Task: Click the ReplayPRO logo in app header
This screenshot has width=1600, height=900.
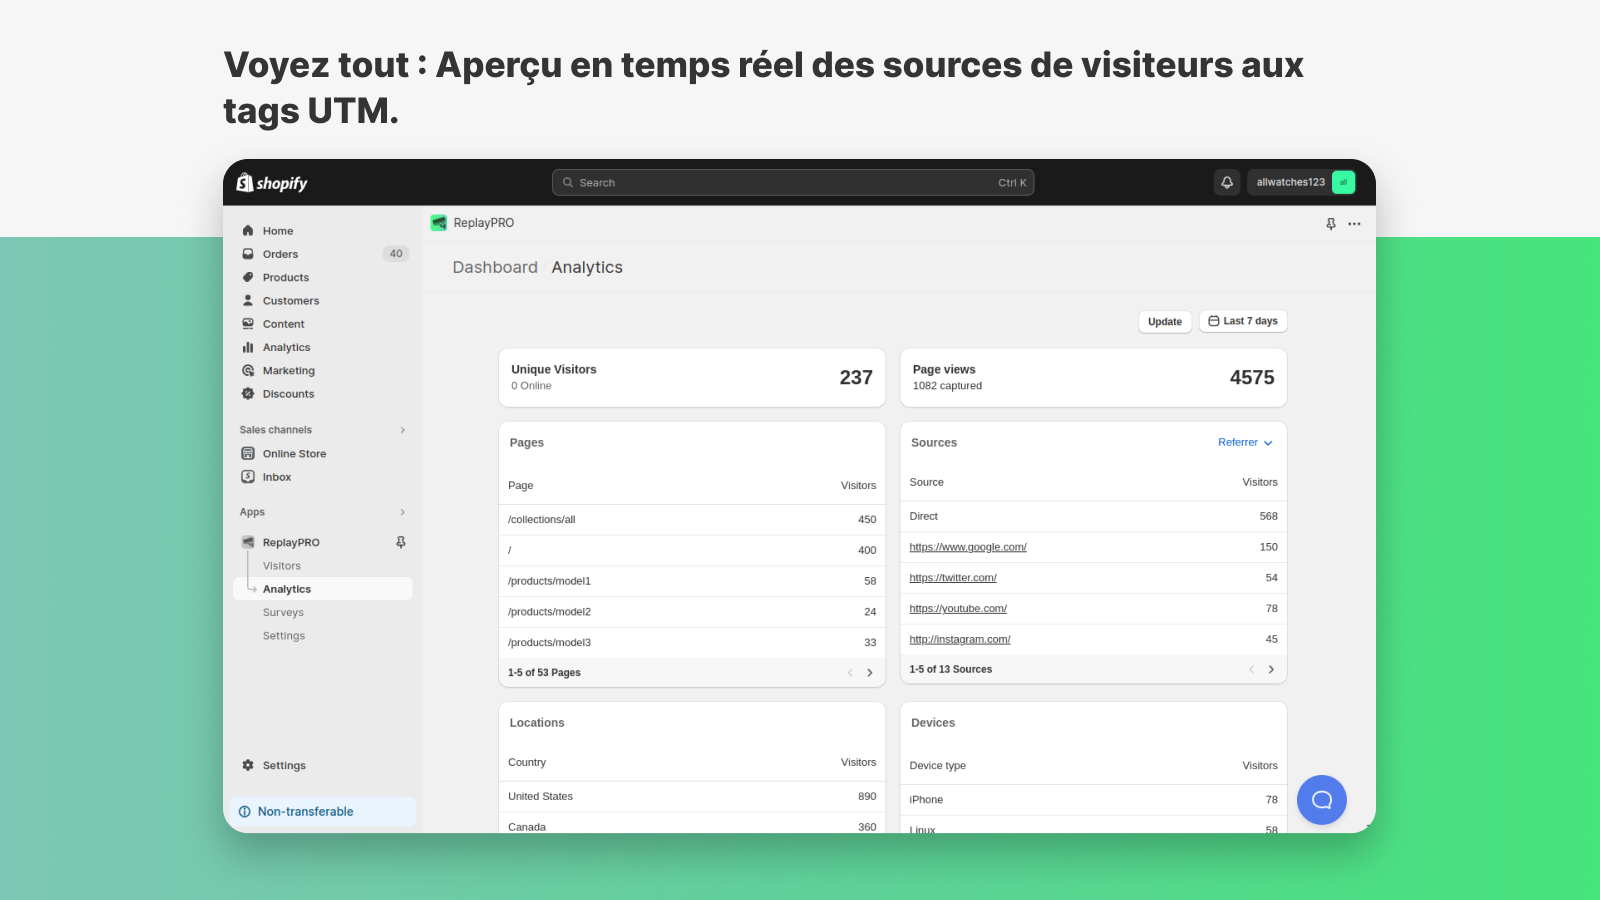Action: click(x=439, y=223)
